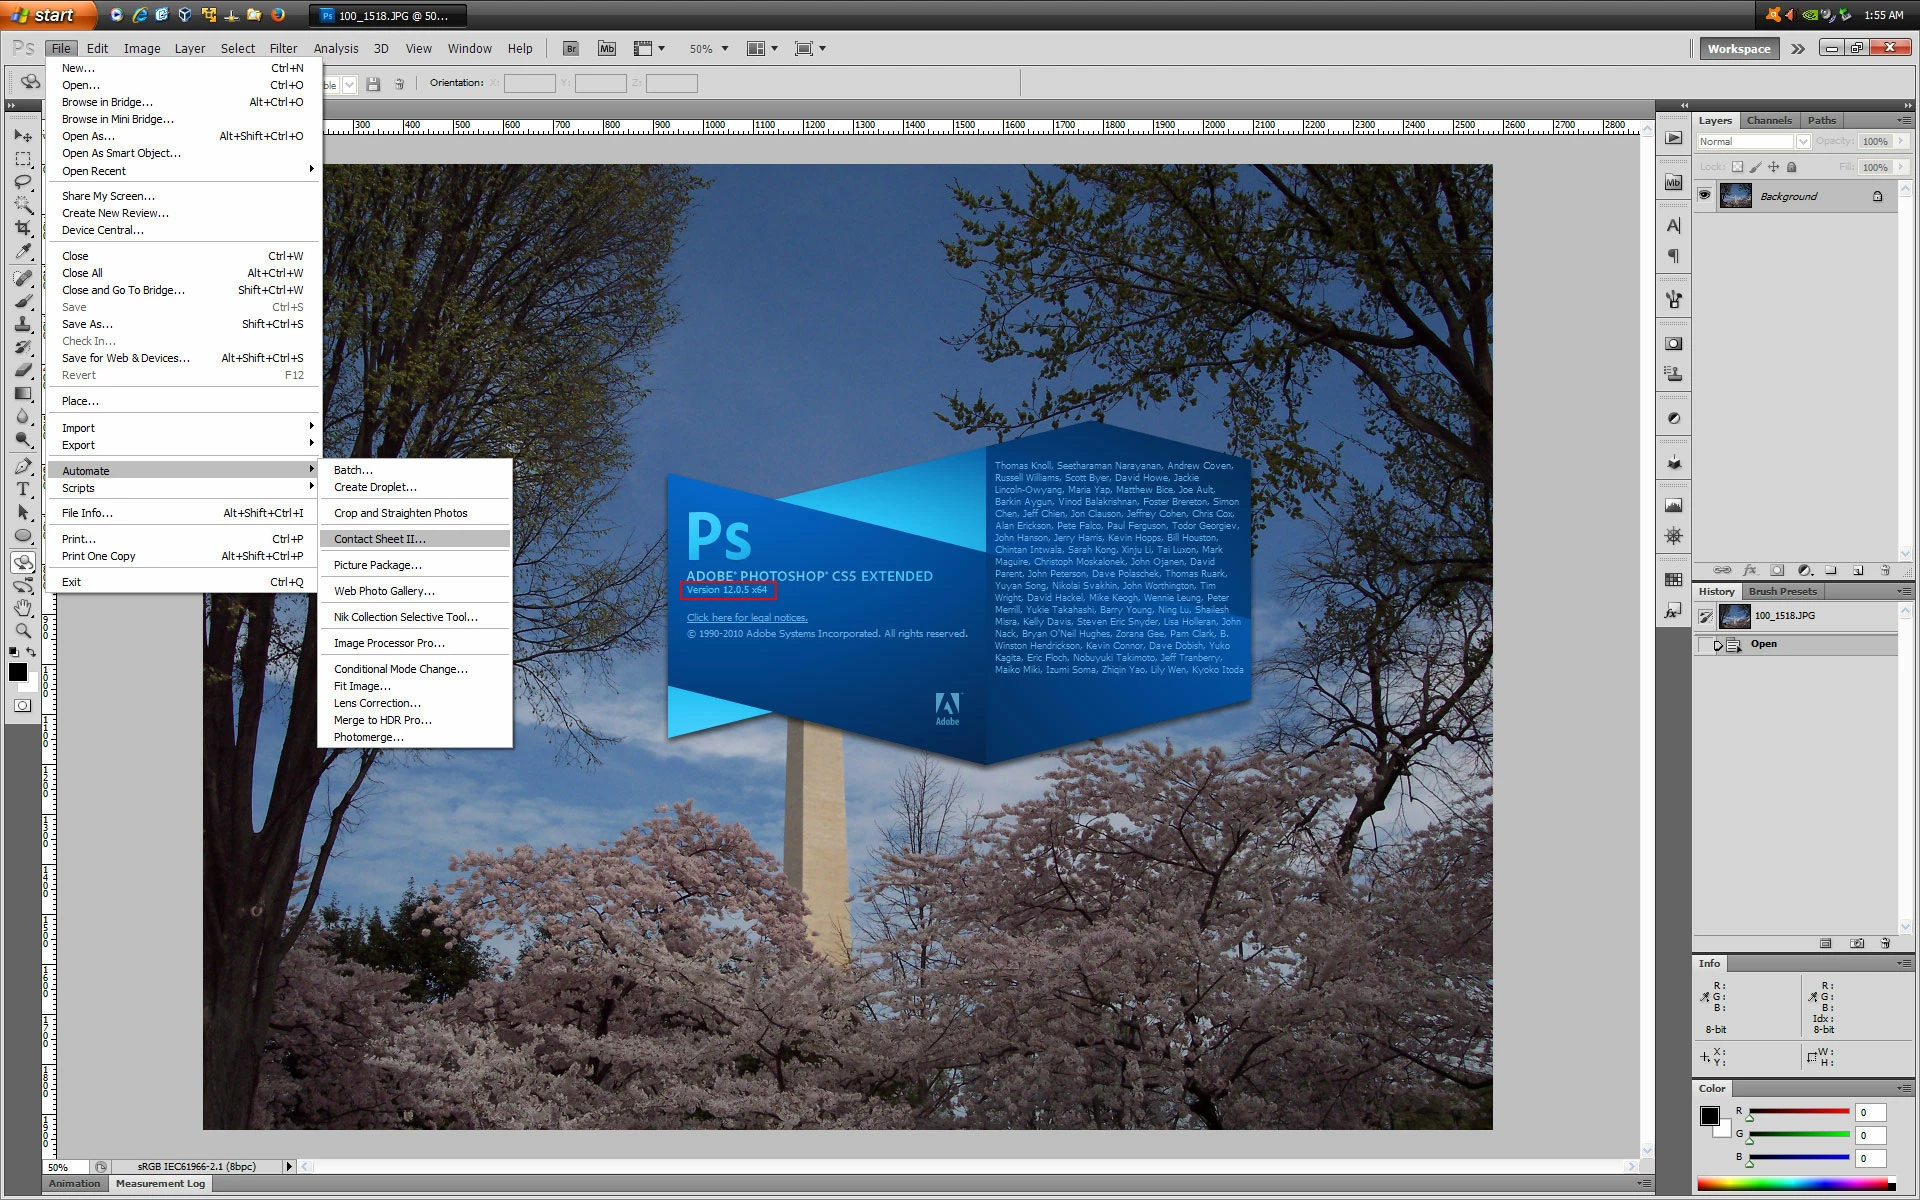The width and height of the screenshot is (1920, 1200).
Task: Choose Contact Sheet II from Automate submenu
Action: pos(380,539)
